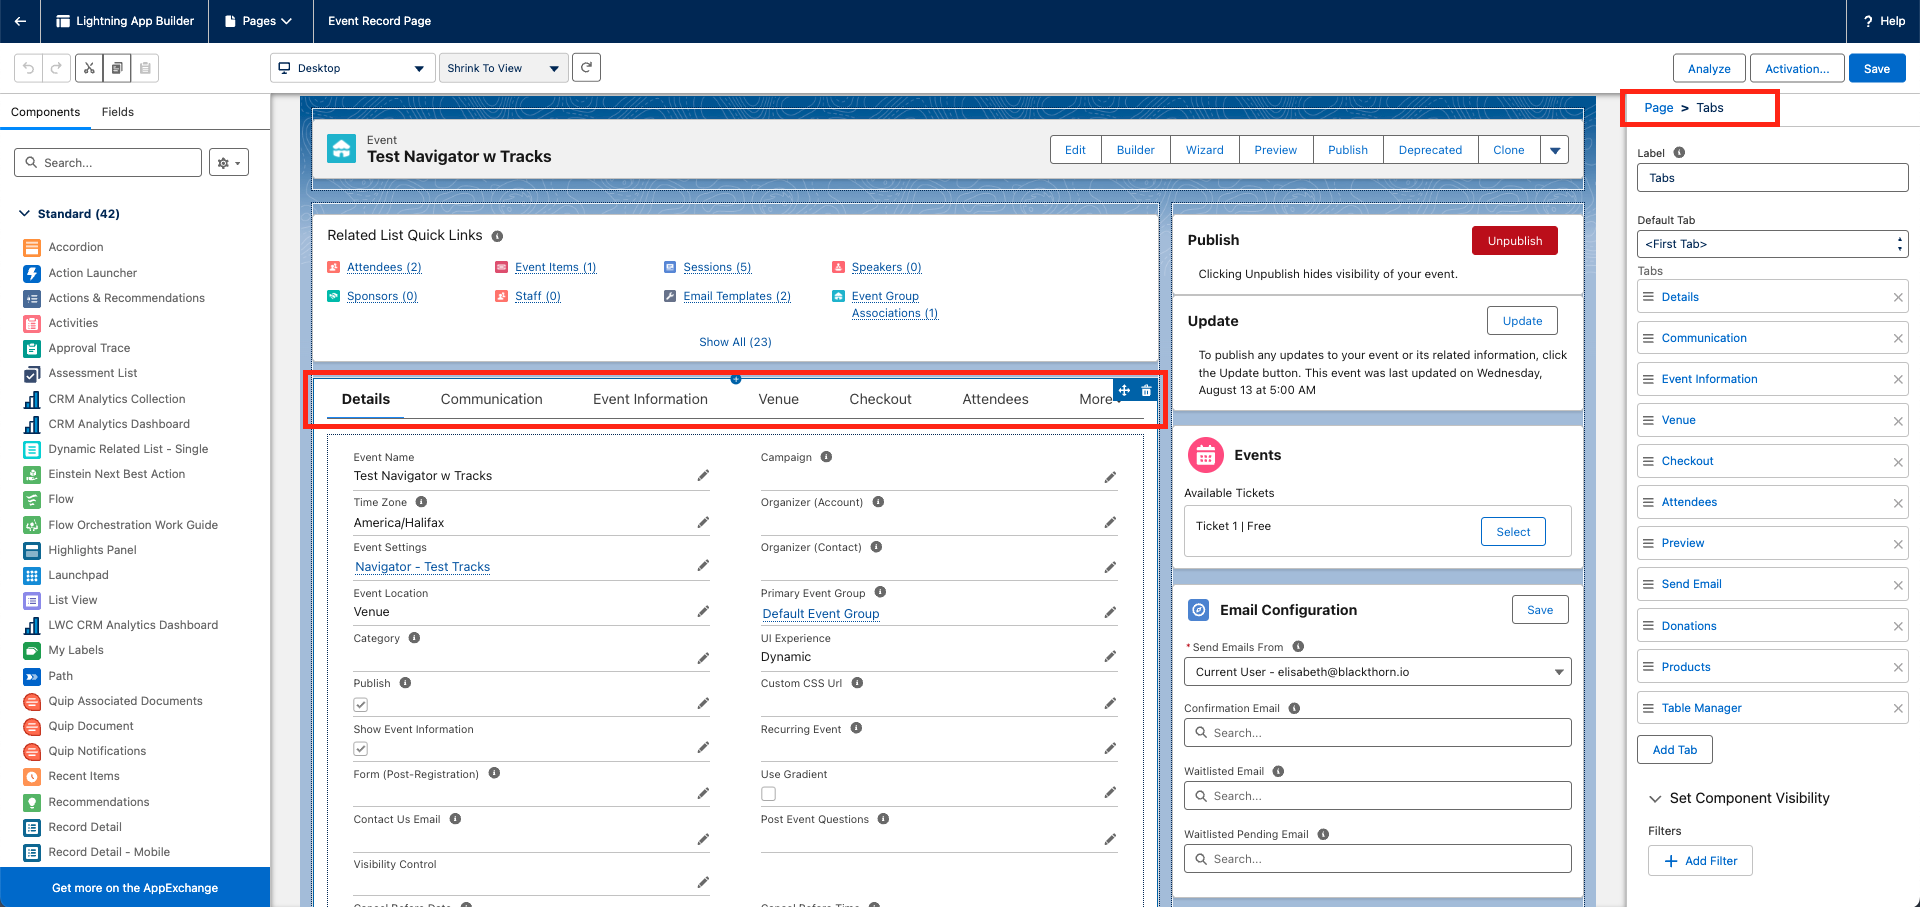Image resolution: width=1920 pixels, height=907 pixels.
Task: Collapse the Set Component Visibility section
Action: (1655, 798)
